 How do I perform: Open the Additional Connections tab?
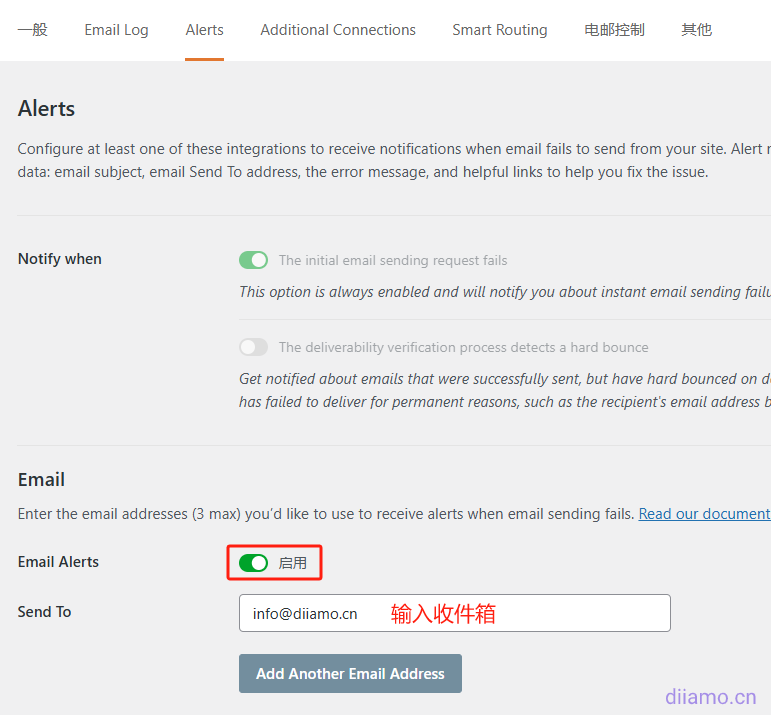click(x=338, y=30)
